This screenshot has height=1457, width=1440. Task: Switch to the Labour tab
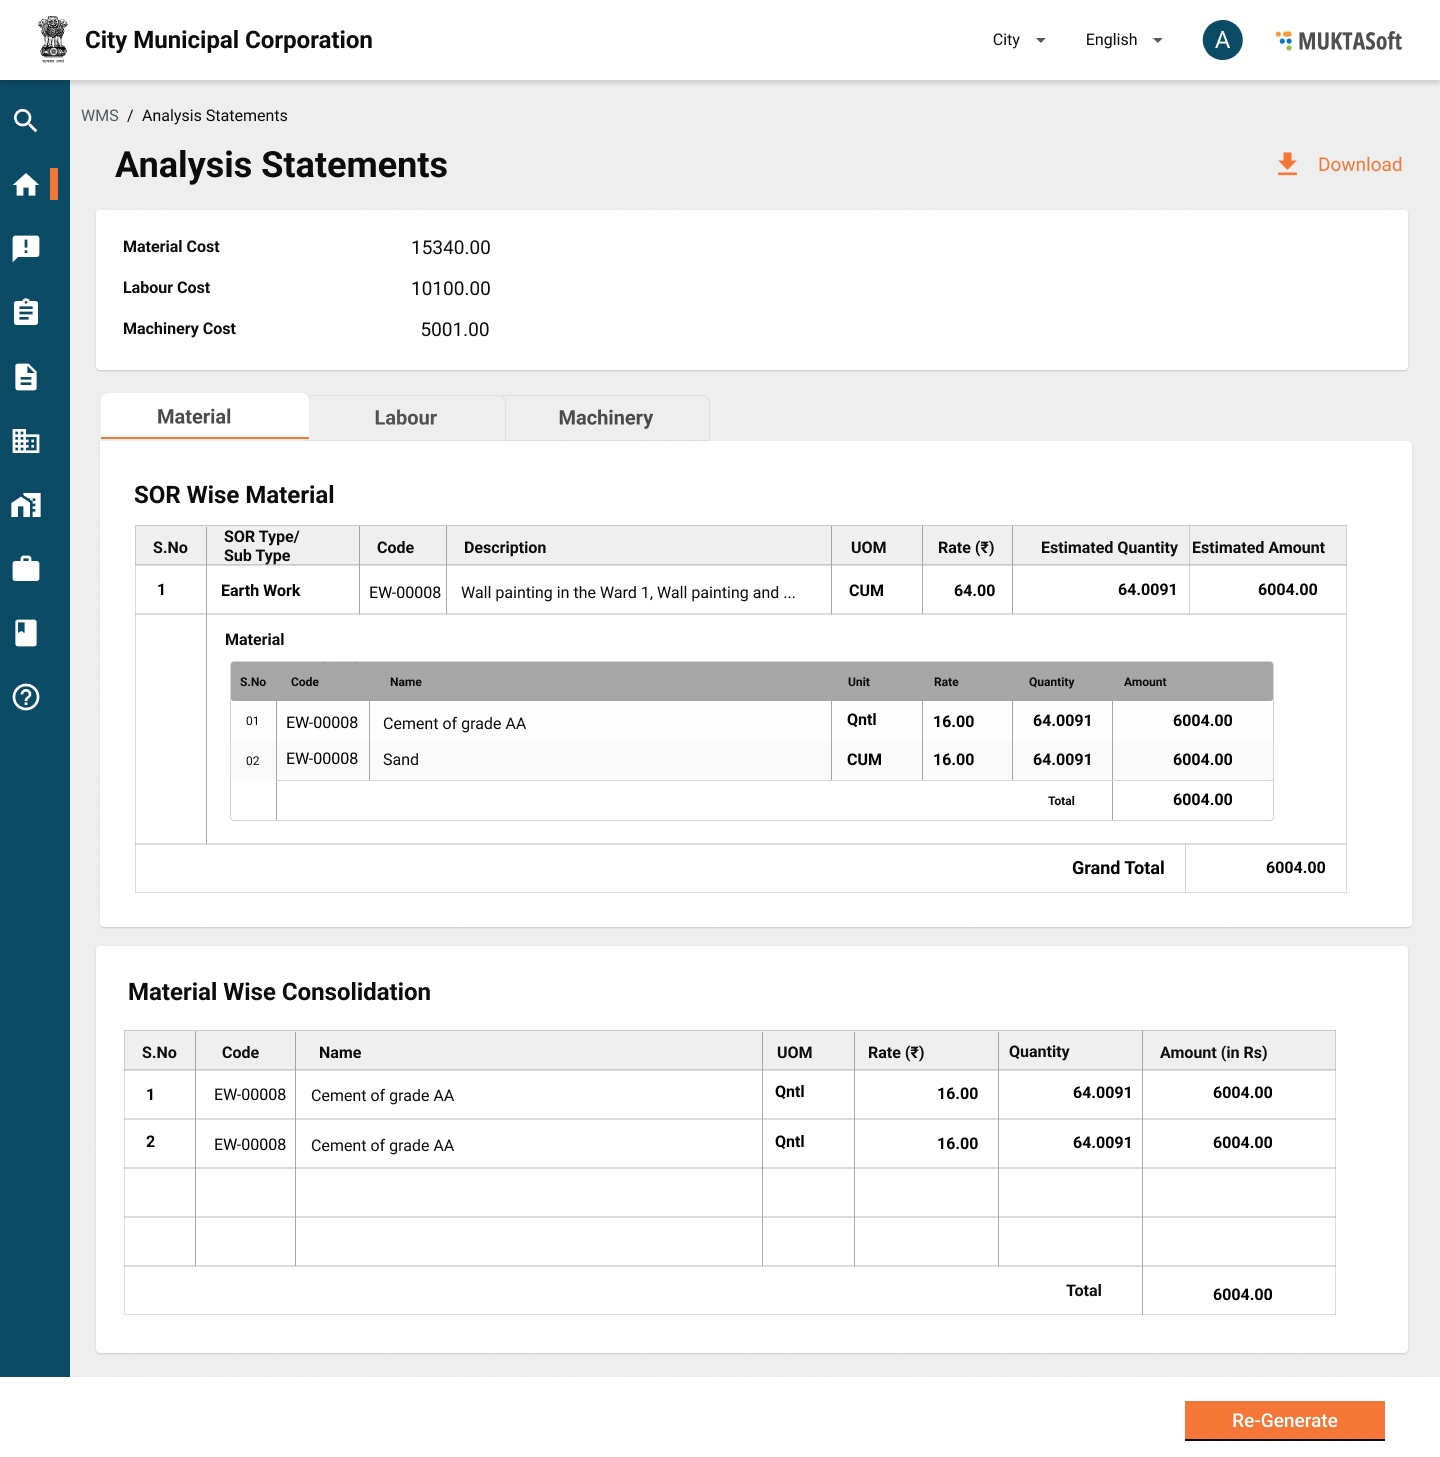[x=405, y=418]
